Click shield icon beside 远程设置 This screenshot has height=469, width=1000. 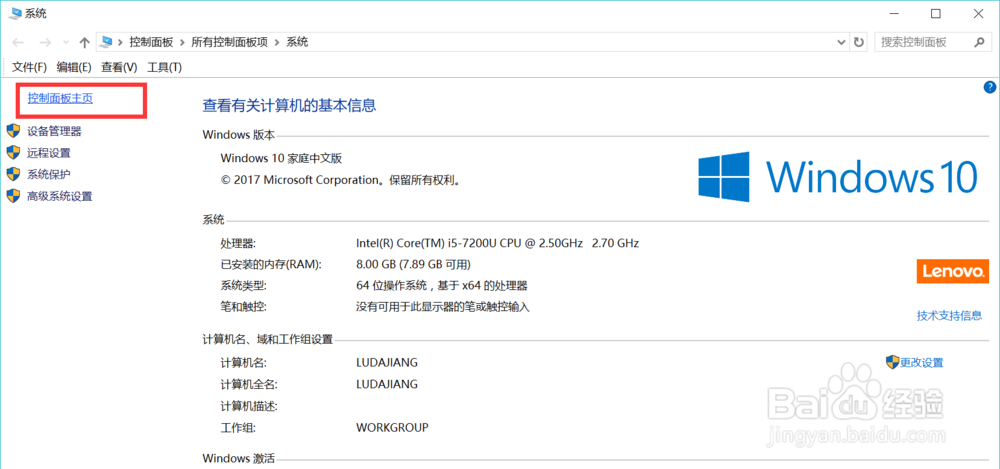[13, 153]
